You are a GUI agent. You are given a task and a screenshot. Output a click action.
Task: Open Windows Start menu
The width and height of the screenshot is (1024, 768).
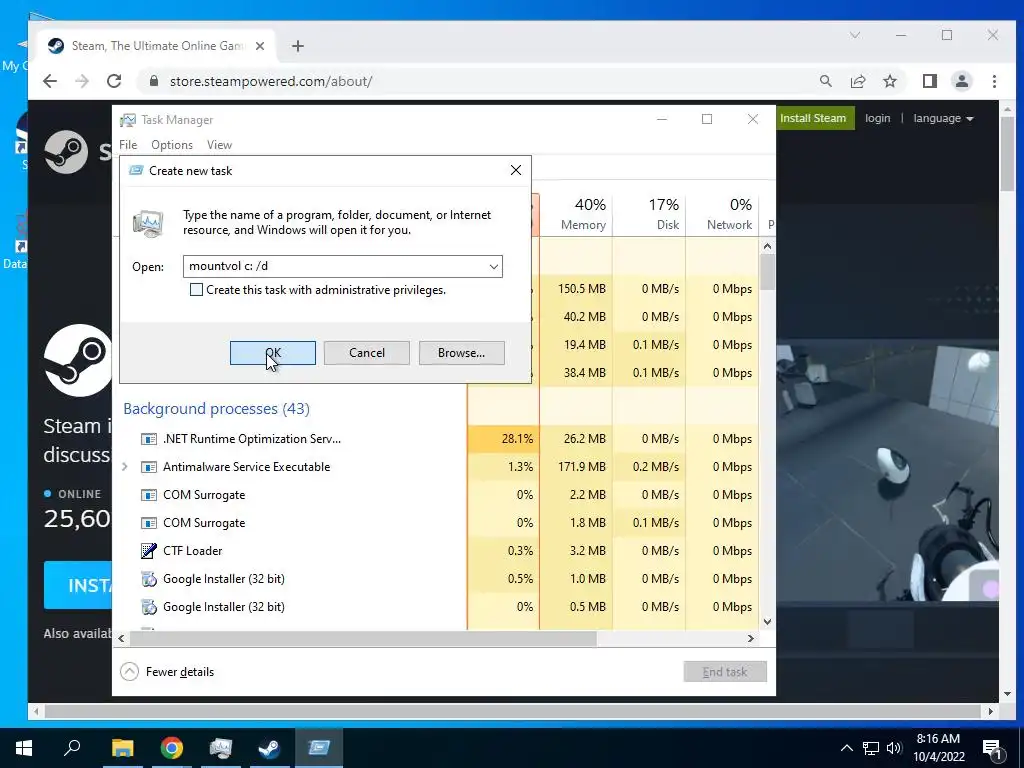24,748
